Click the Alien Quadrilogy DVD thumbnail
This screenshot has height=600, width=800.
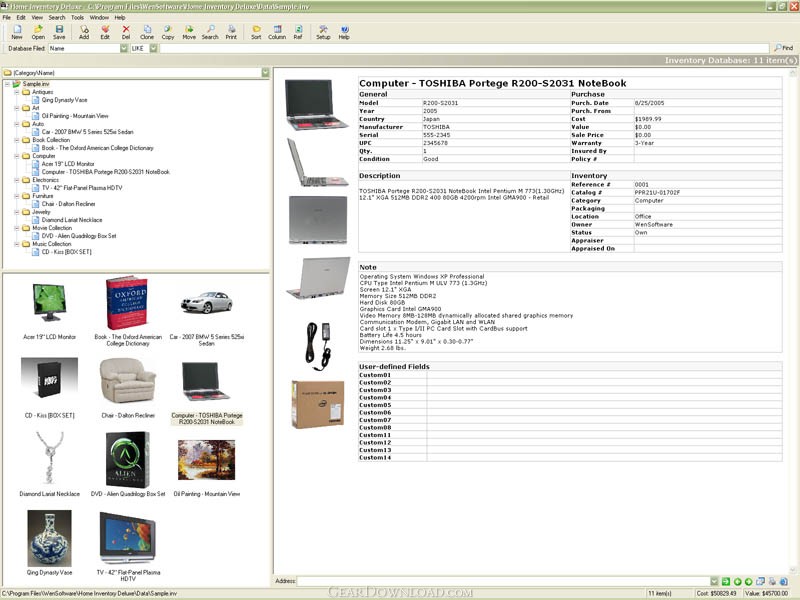click(x=128, y=460)
